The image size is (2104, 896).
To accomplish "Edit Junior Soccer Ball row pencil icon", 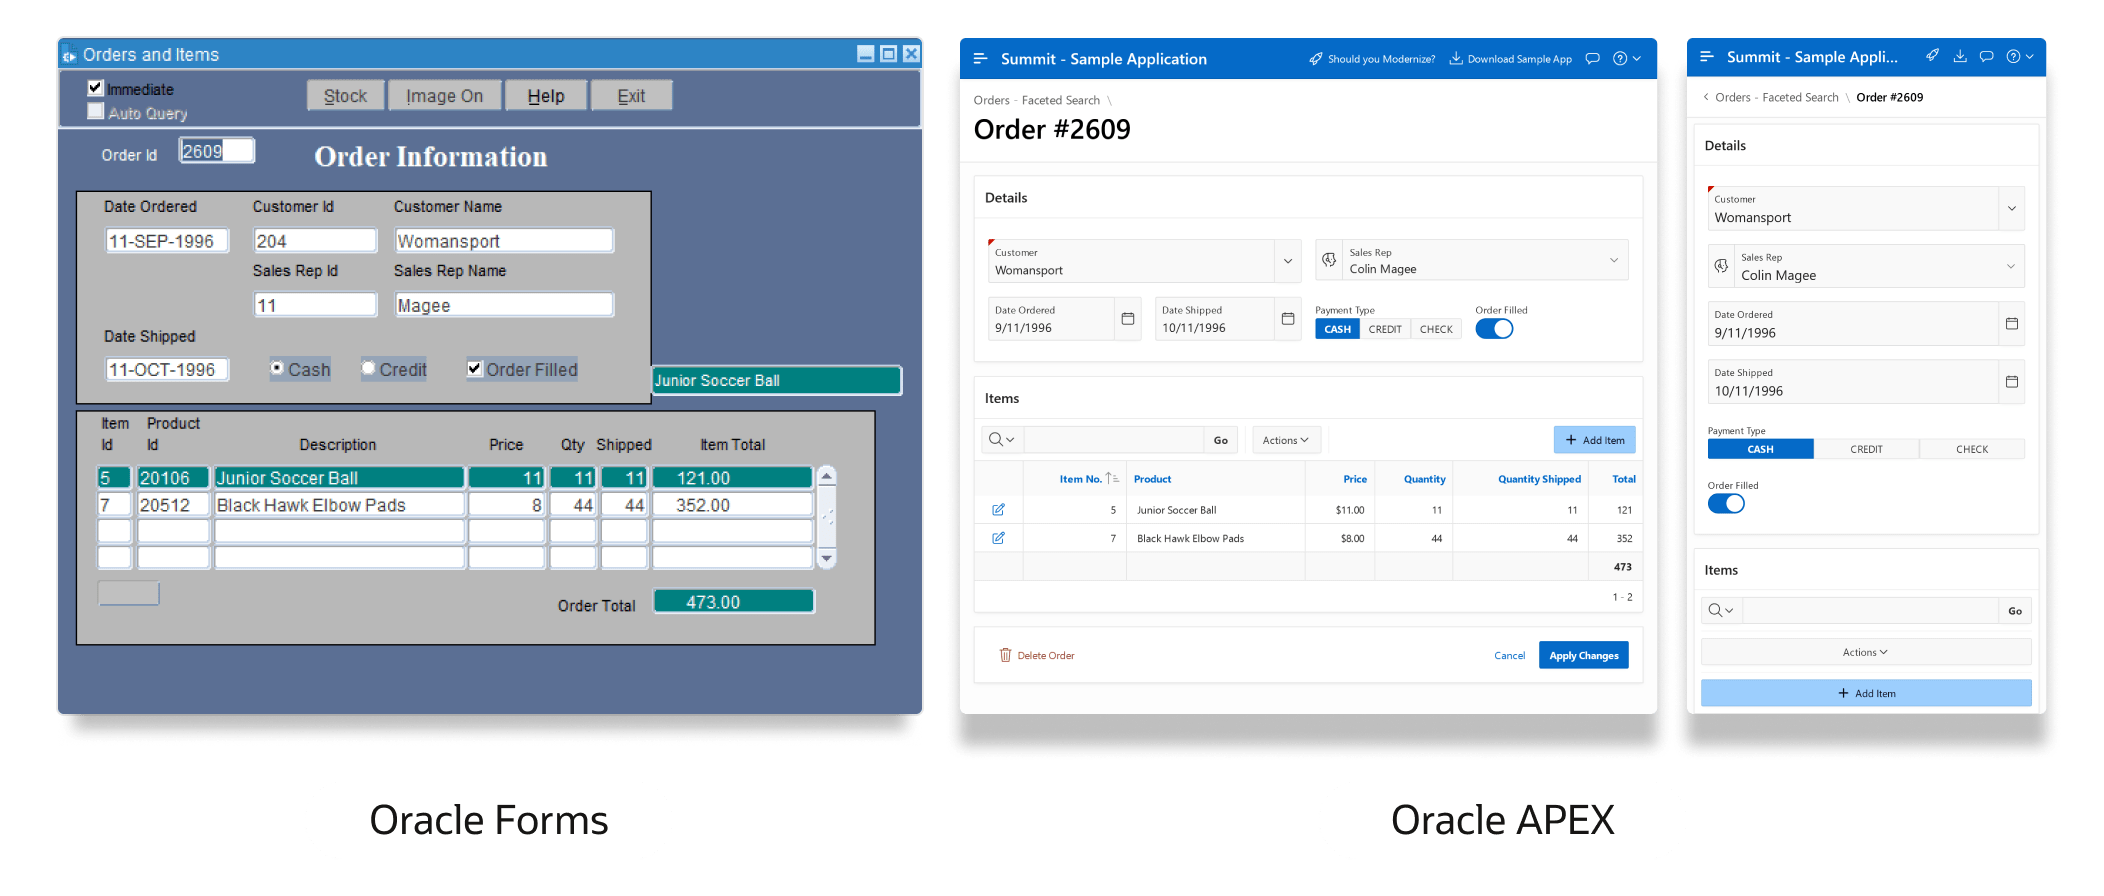I will point(998,510).
